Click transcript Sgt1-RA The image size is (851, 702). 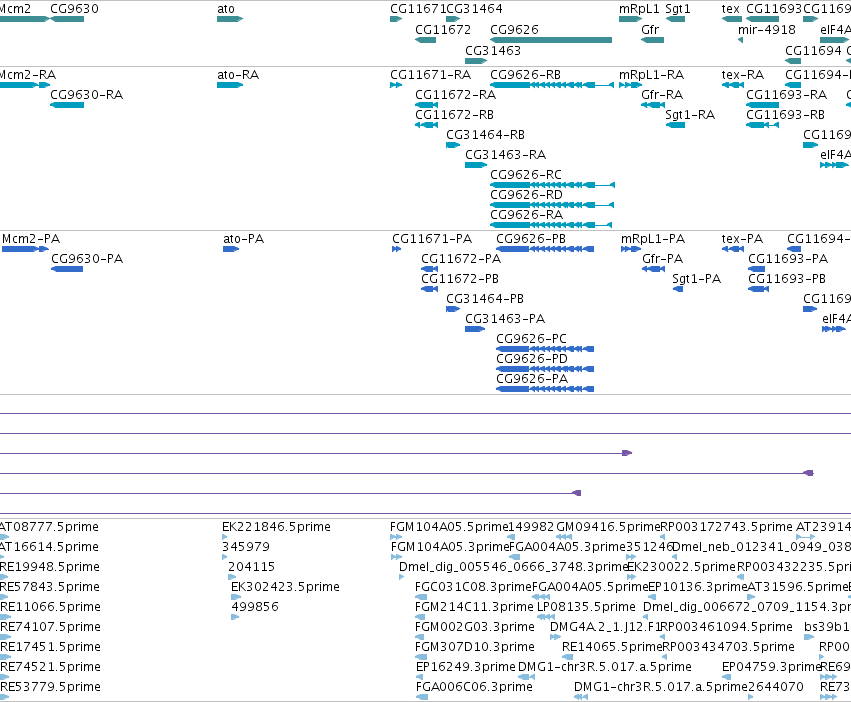(x=675, y=125)
